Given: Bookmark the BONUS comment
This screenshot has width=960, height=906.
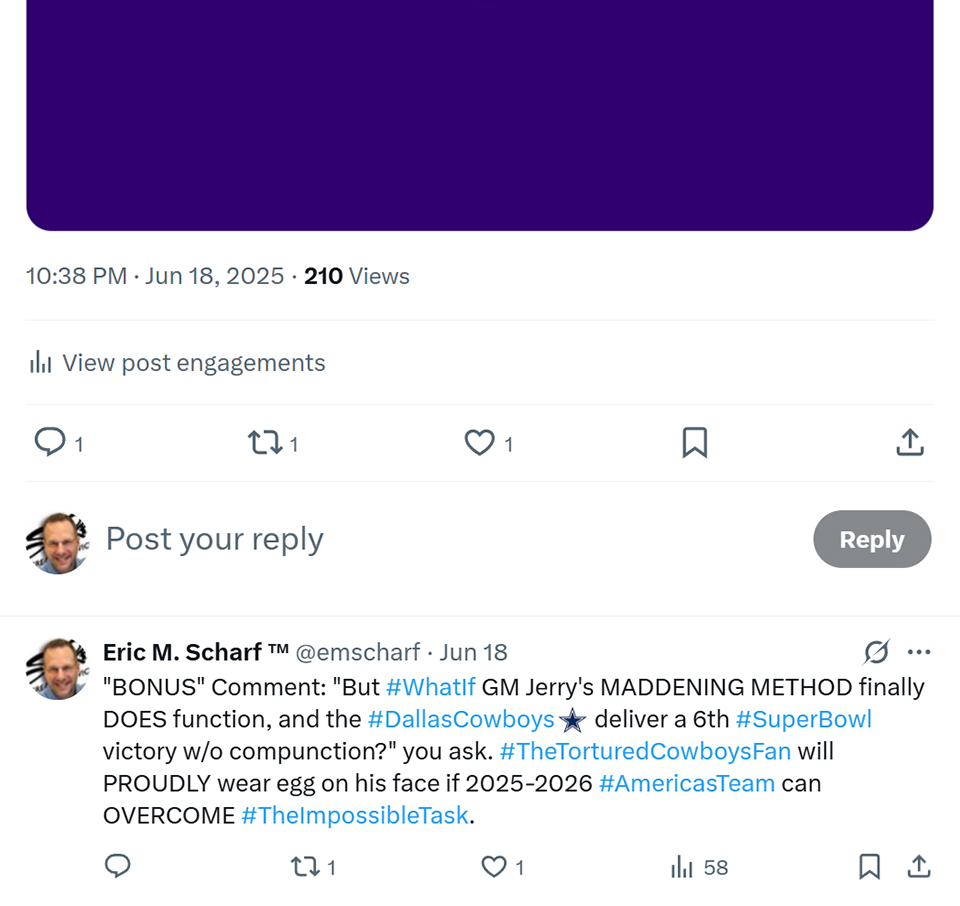Looking at the screenshot, I should 869,866.
